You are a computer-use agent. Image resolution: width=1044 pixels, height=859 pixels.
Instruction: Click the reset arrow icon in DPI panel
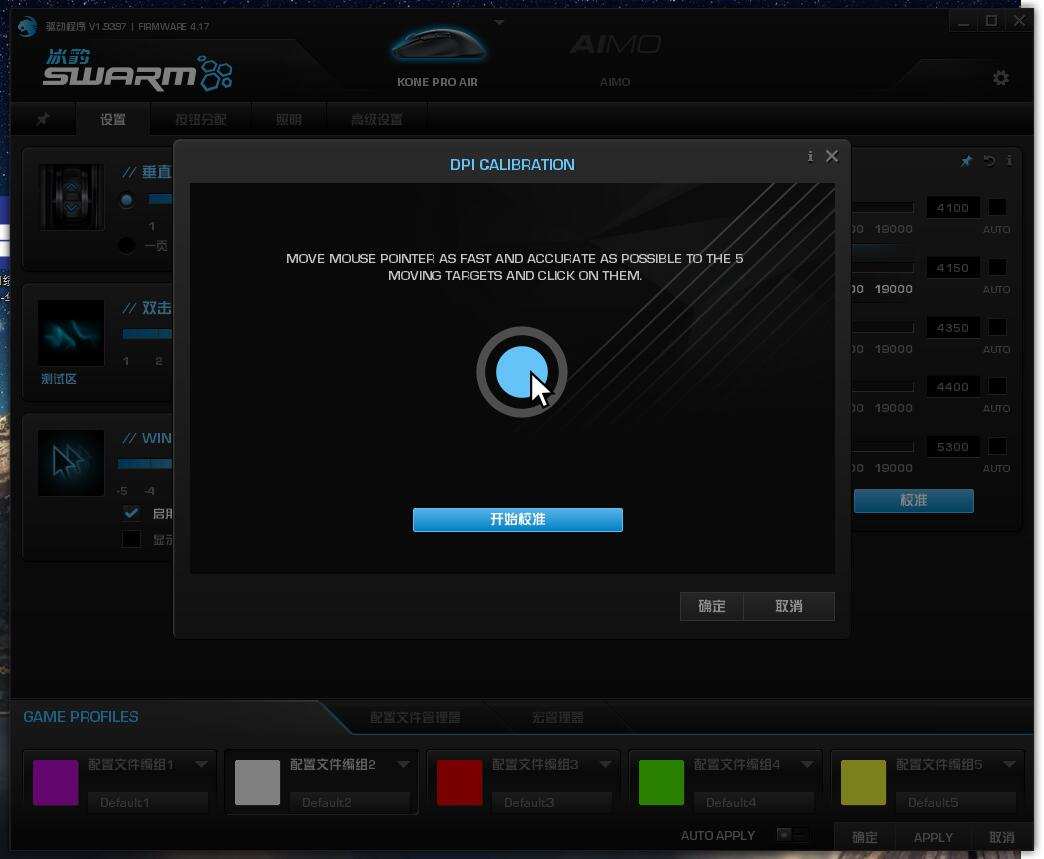[989, 160]
